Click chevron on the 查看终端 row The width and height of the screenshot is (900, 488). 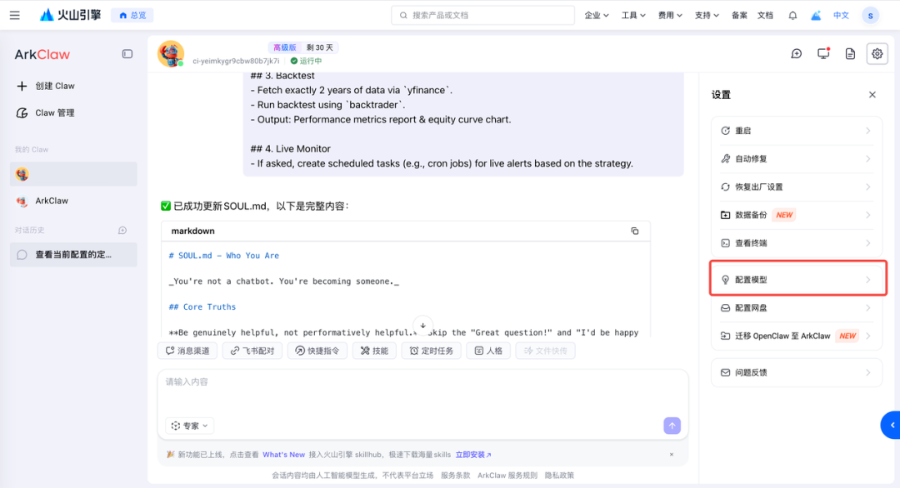coord(868,243)
